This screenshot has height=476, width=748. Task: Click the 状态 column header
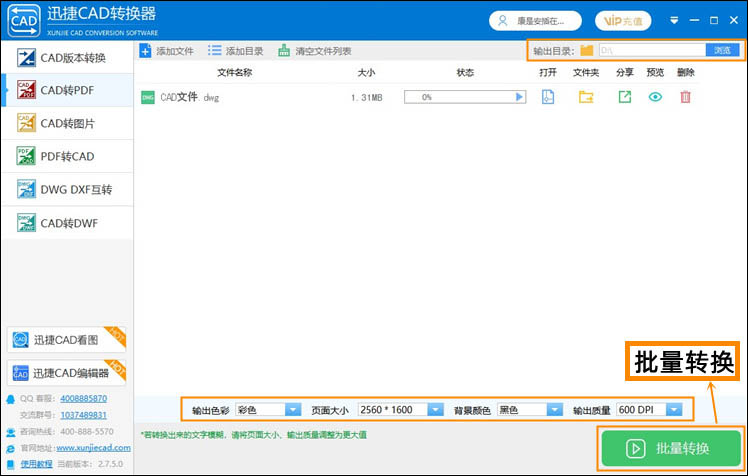point(465,72)
